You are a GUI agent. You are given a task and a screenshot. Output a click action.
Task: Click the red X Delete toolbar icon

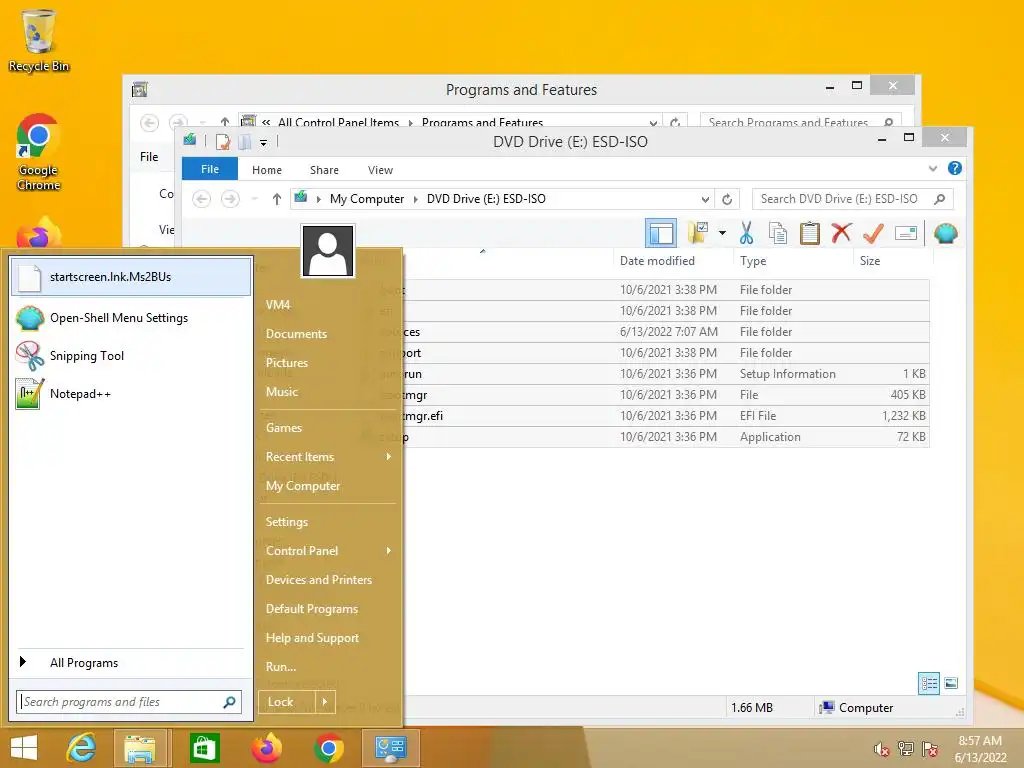tap(841, 233)
